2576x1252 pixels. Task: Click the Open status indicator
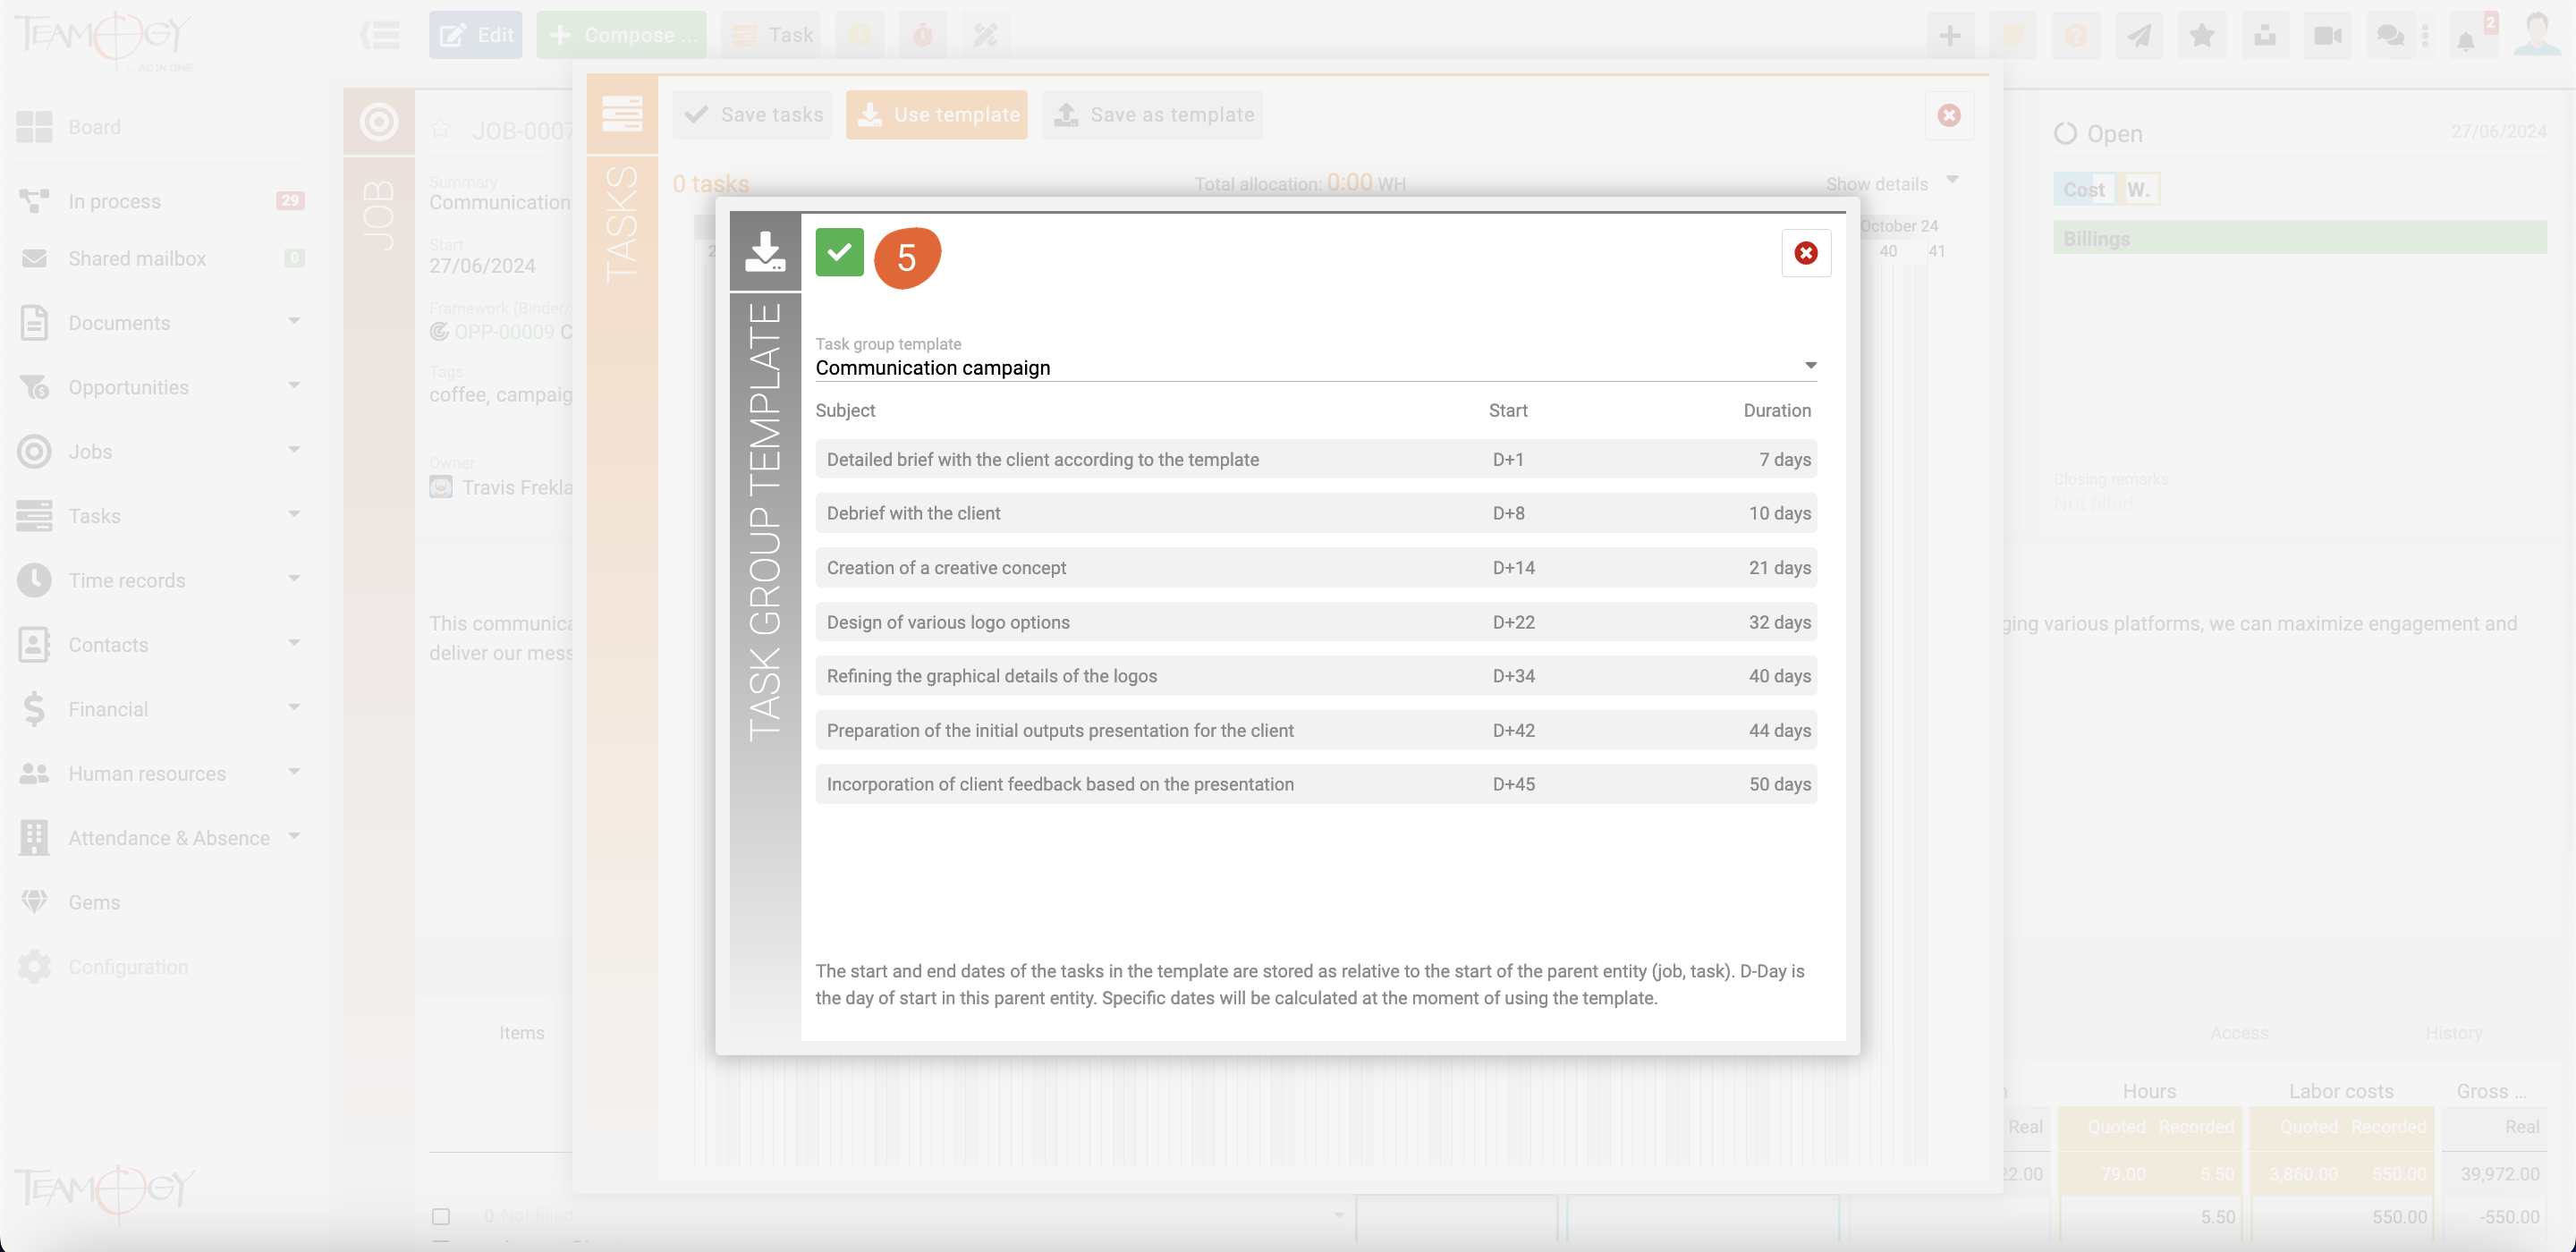[2098, 134]
